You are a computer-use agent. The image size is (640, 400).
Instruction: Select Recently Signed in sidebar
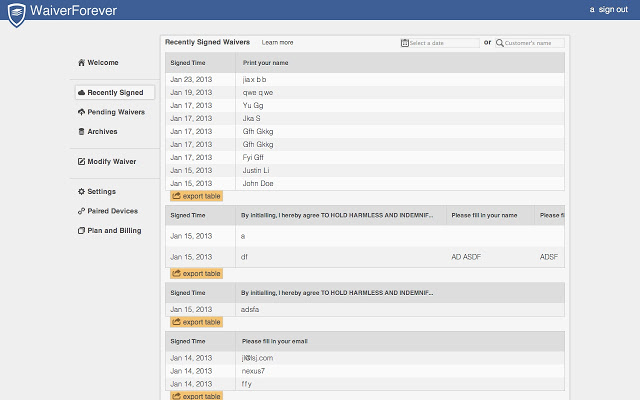tap(114, 92)
